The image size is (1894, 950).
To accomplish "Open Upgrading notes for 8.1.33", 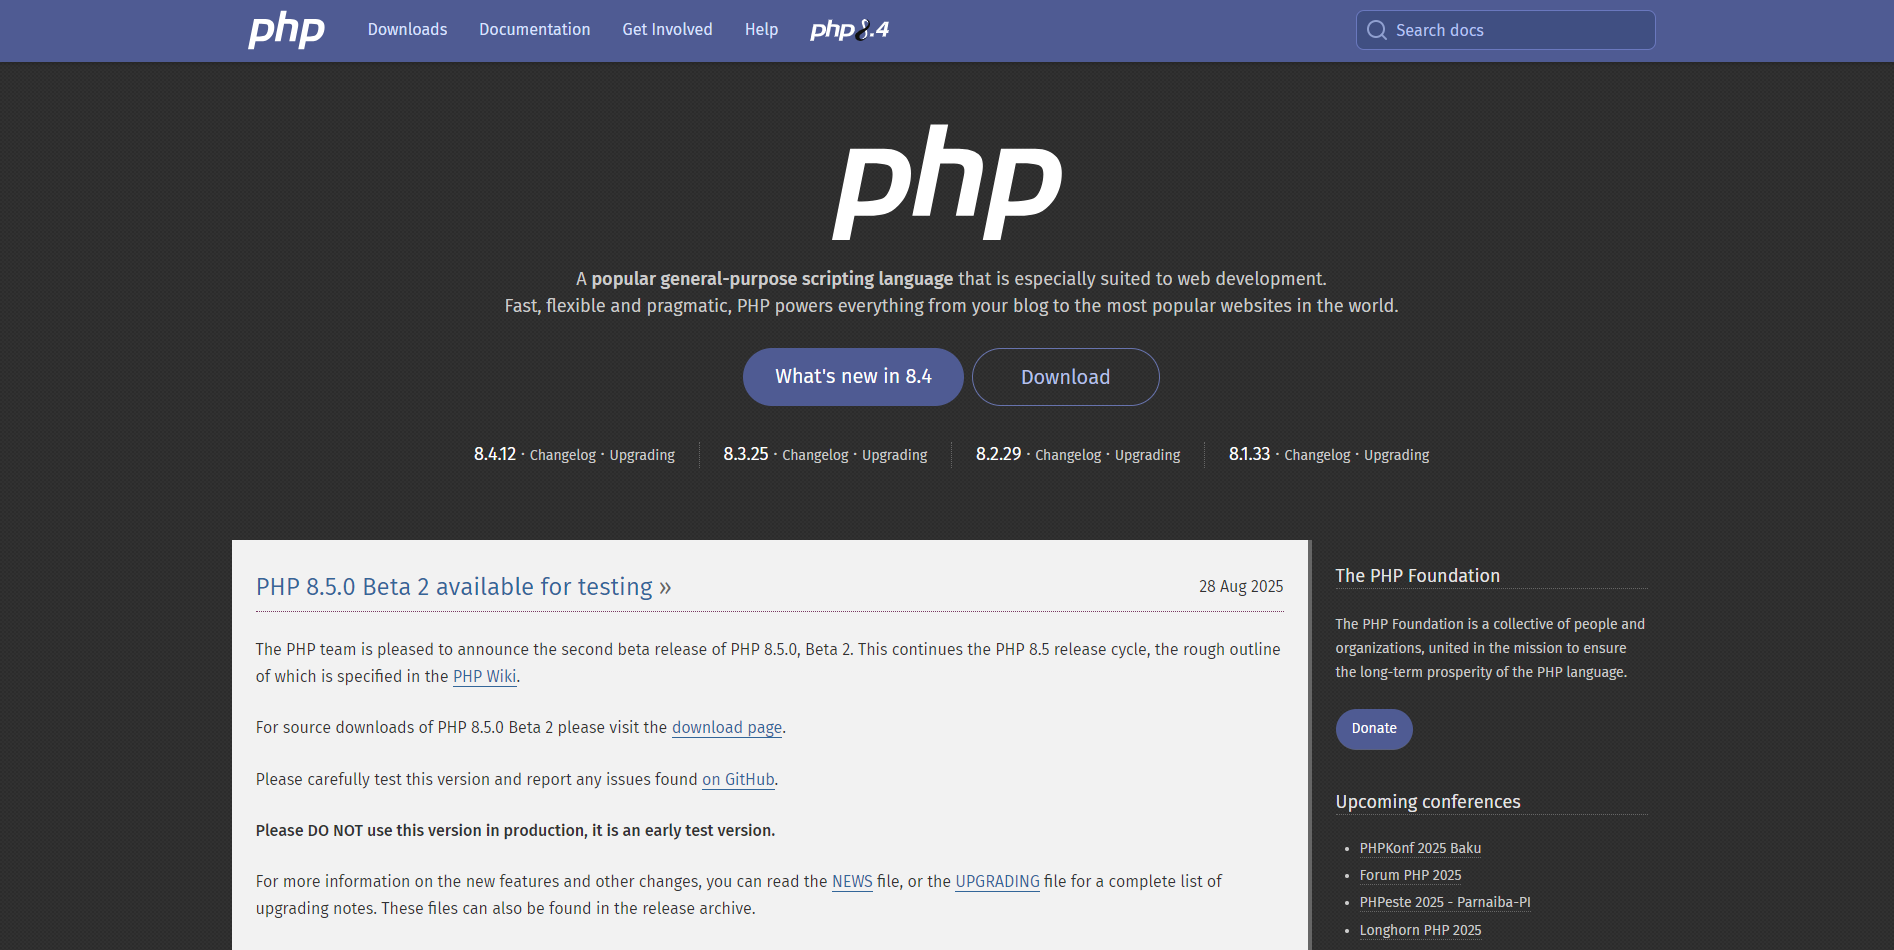I will click(x=1397, y=455).
